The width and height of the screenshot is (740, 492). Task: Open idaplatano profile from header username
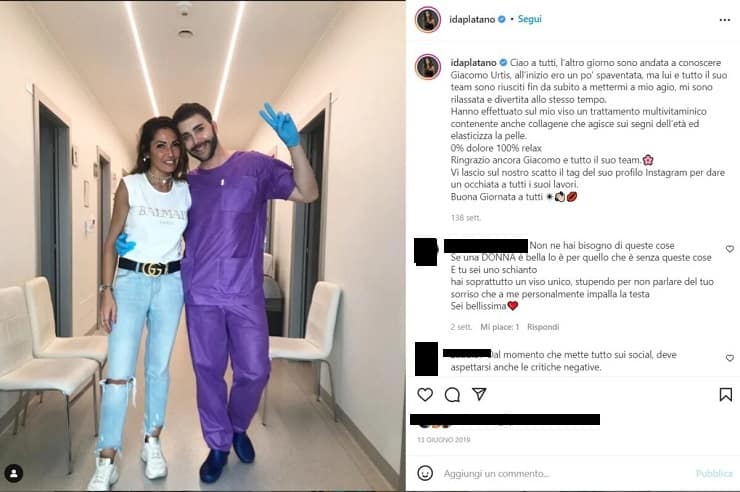tap(472, 19)
